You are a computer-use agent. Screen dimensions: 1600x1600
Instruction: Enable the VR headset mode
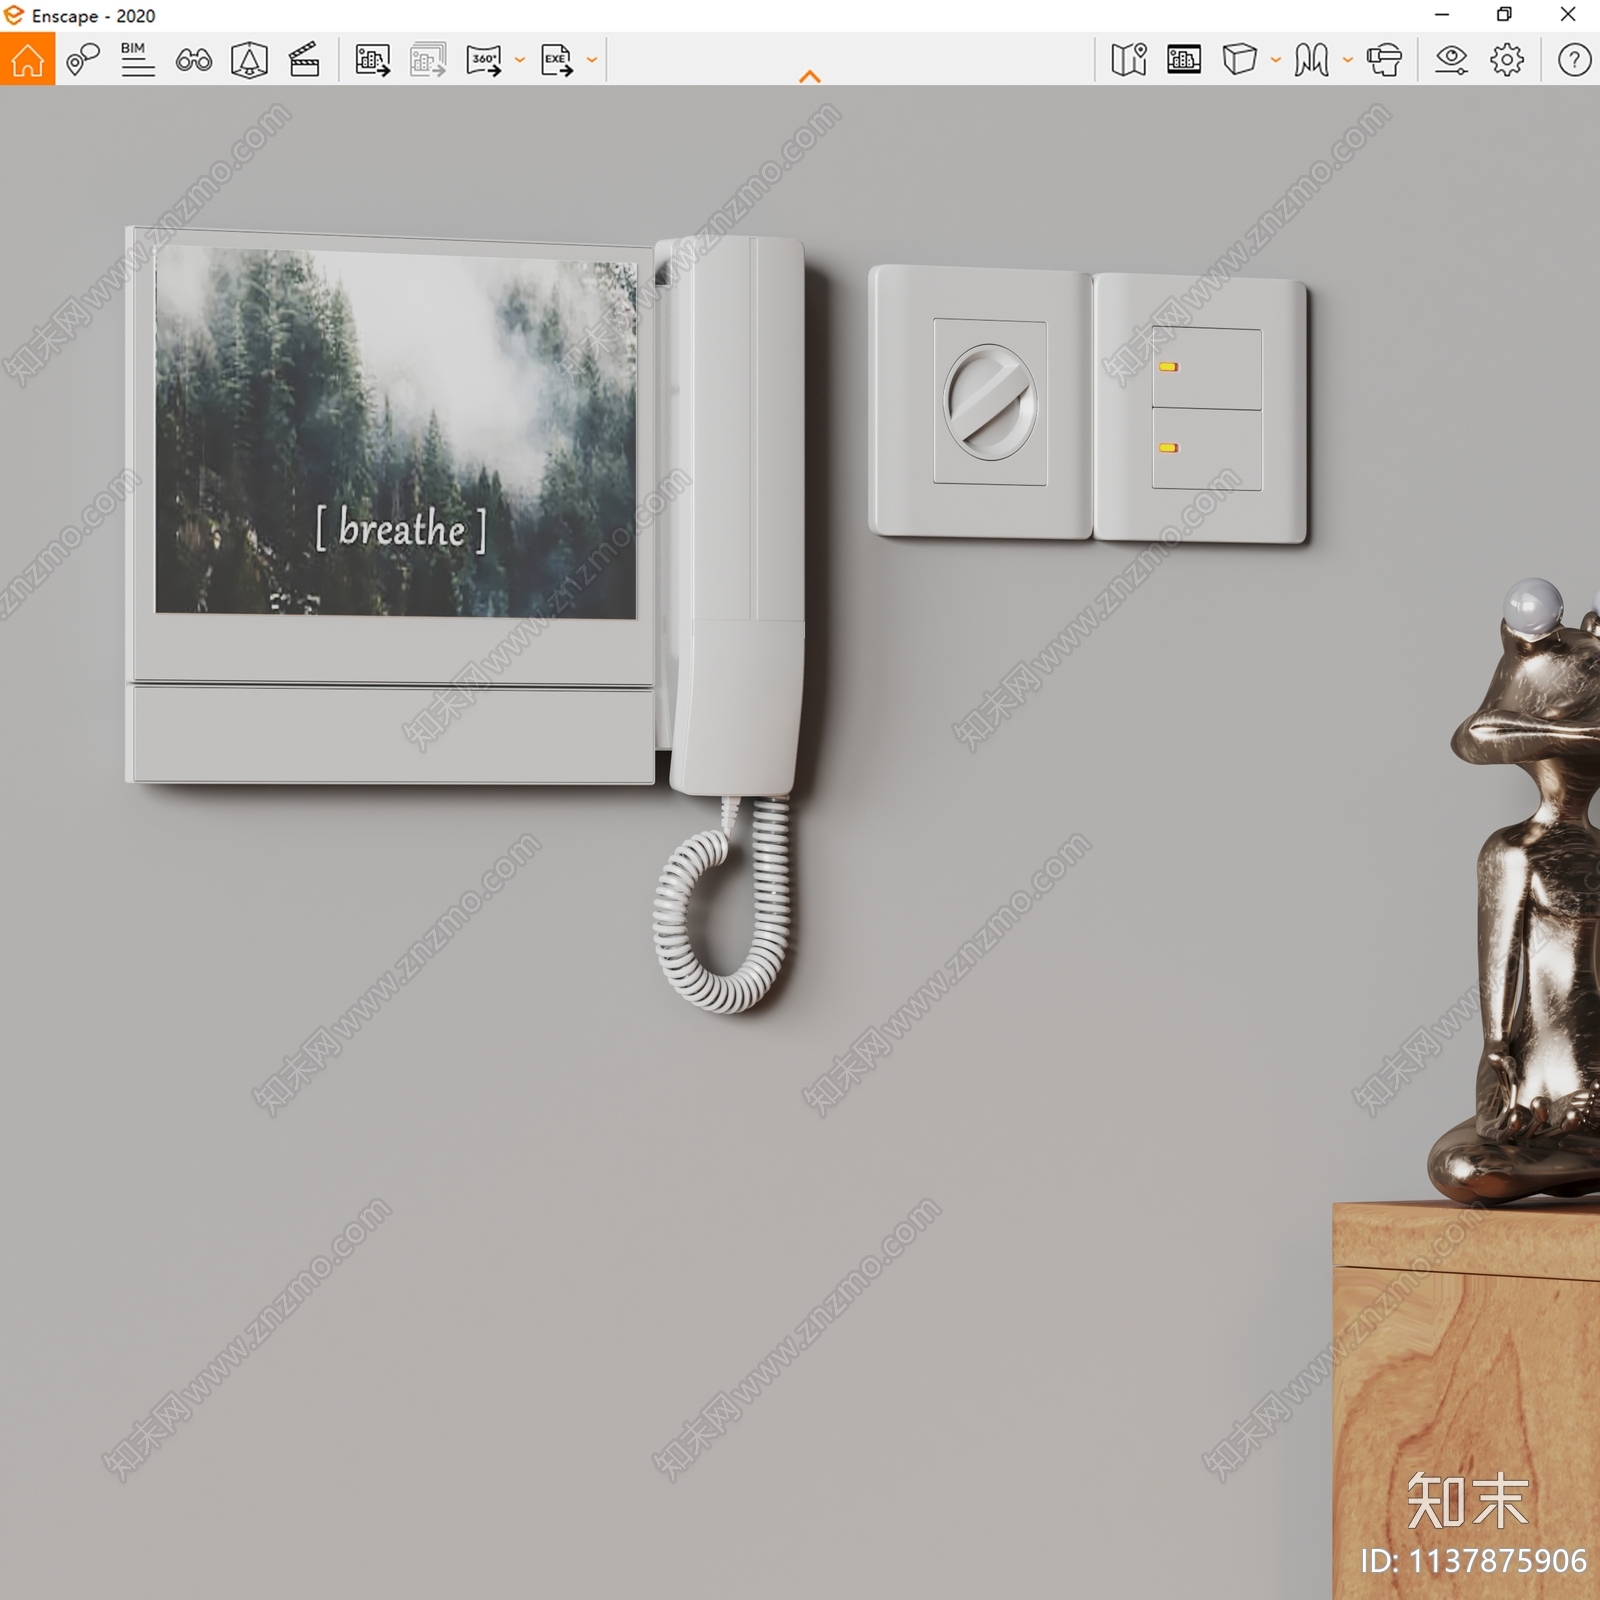tap(1385, 60)
